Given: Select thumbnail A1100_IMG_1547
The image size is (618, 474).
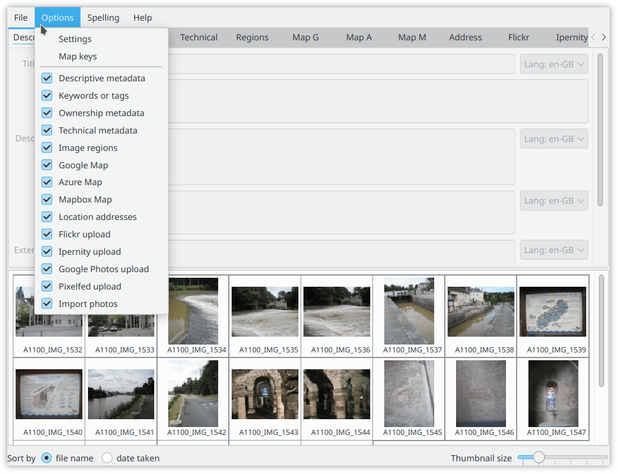Looking at the screenshot, I should coord(553,399).
